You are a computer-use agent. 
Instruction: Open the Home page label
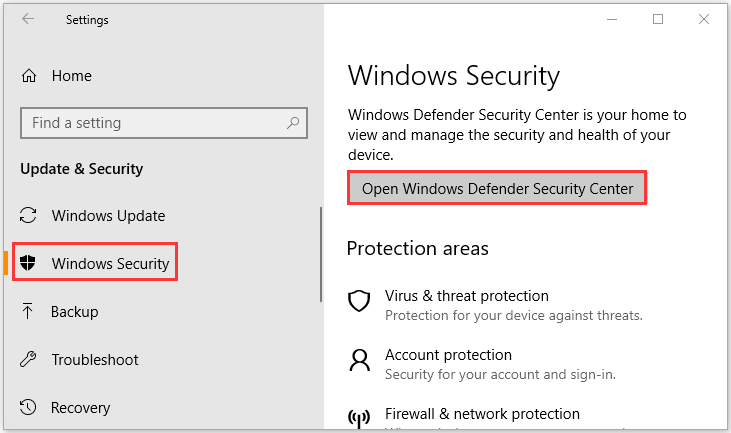click(71, 76)
